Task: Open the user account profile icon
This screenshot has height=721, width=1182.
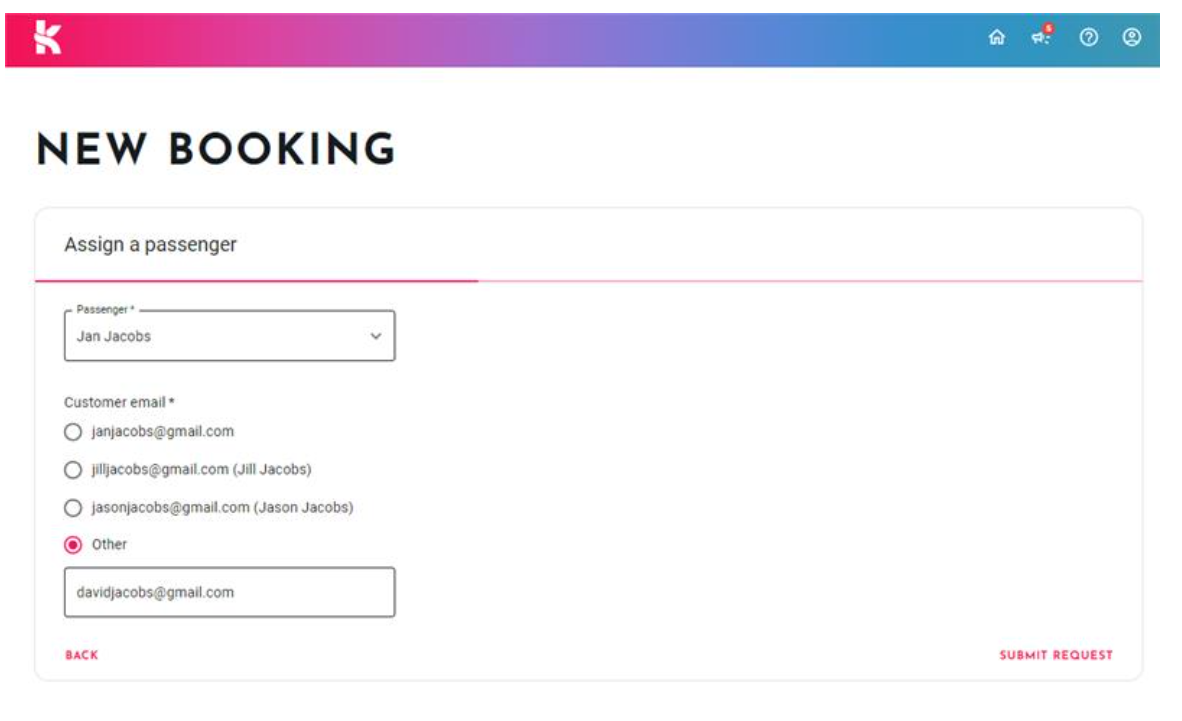Action: [1131, 37]
